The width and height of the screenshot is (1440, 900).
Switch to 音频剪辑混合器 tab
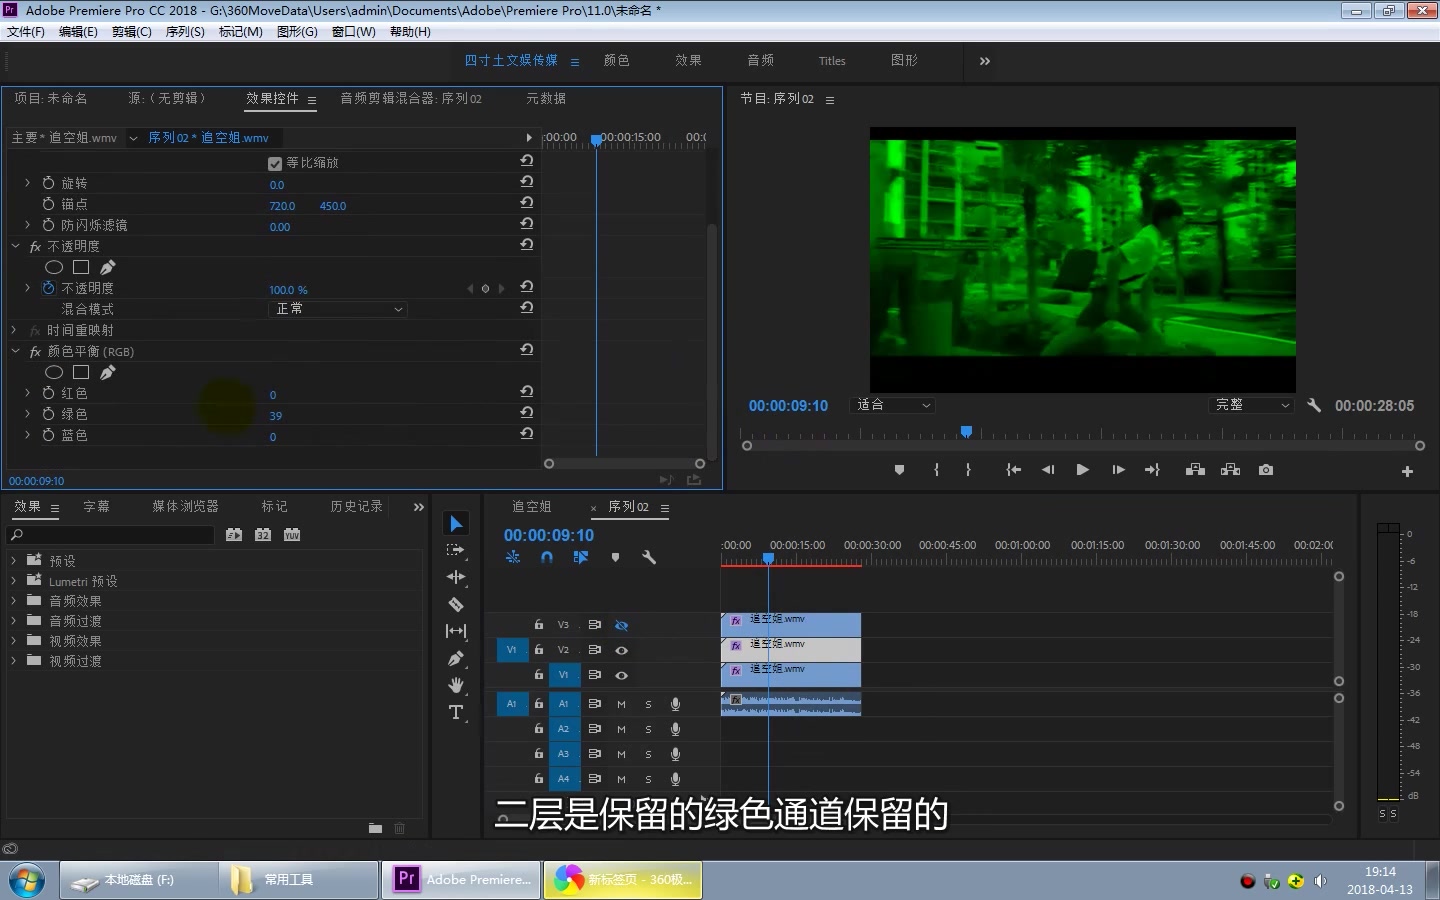(x=411, y=98)
